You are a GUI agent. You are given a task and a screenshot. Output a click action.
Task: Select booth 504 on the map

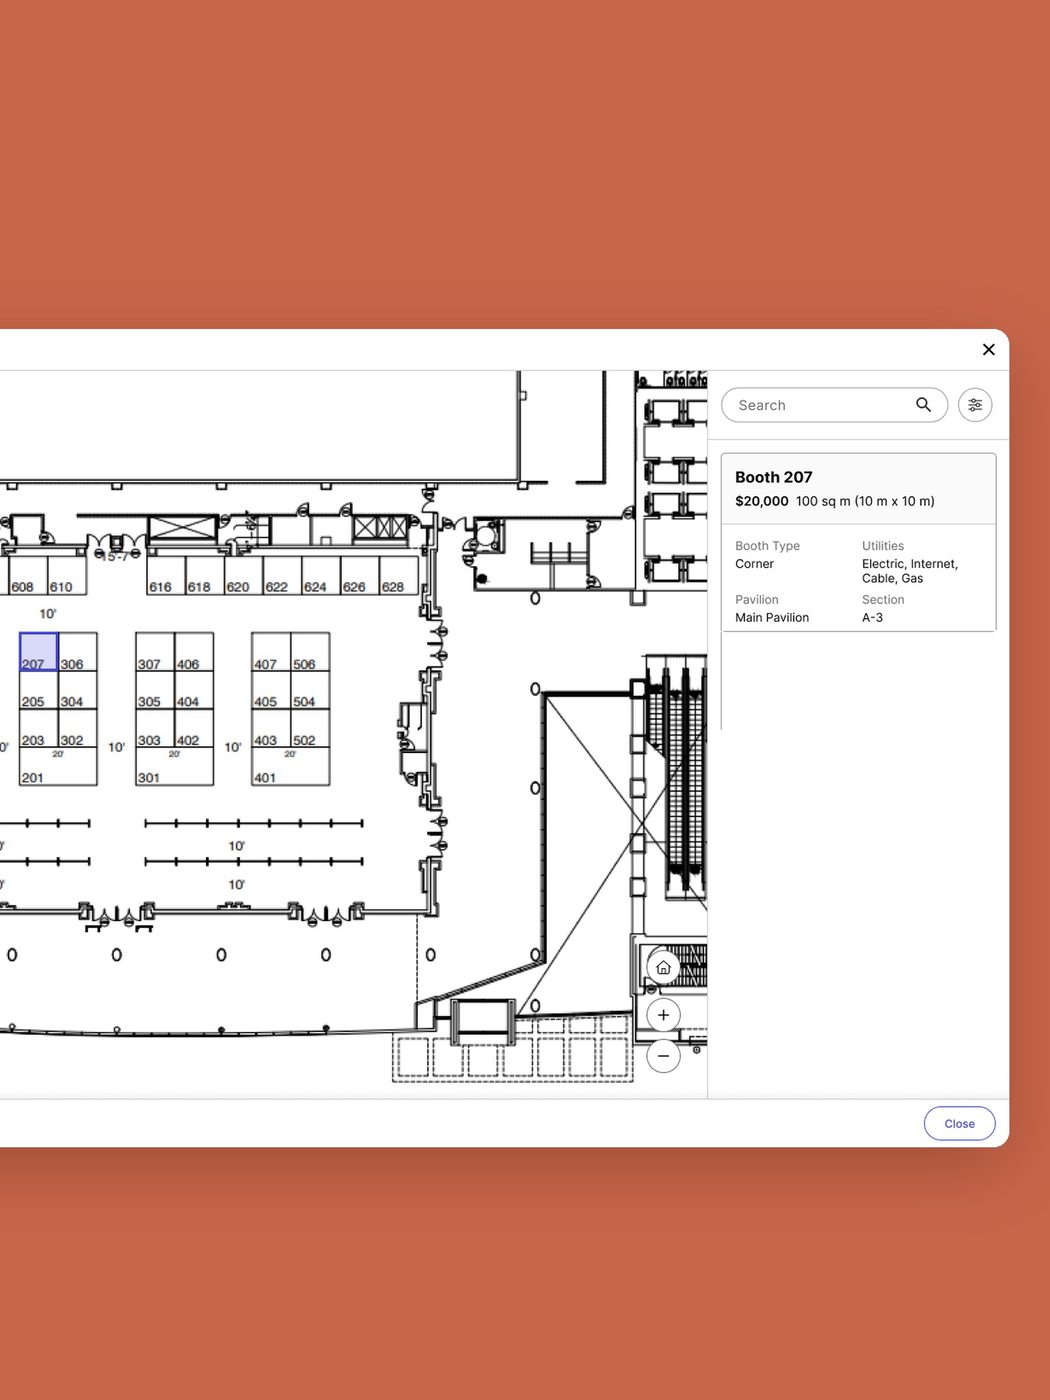310,690
